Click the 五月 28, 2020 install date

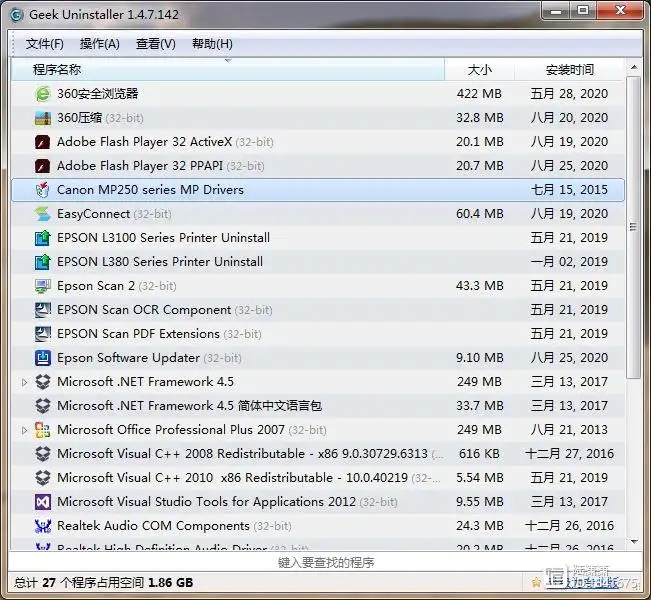569,94
